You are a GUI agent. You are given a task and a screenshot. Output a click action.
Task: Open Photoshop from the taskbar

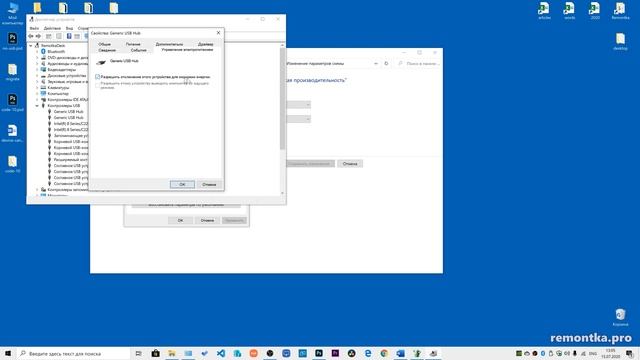pyautogui.click(x=319, y=353)
